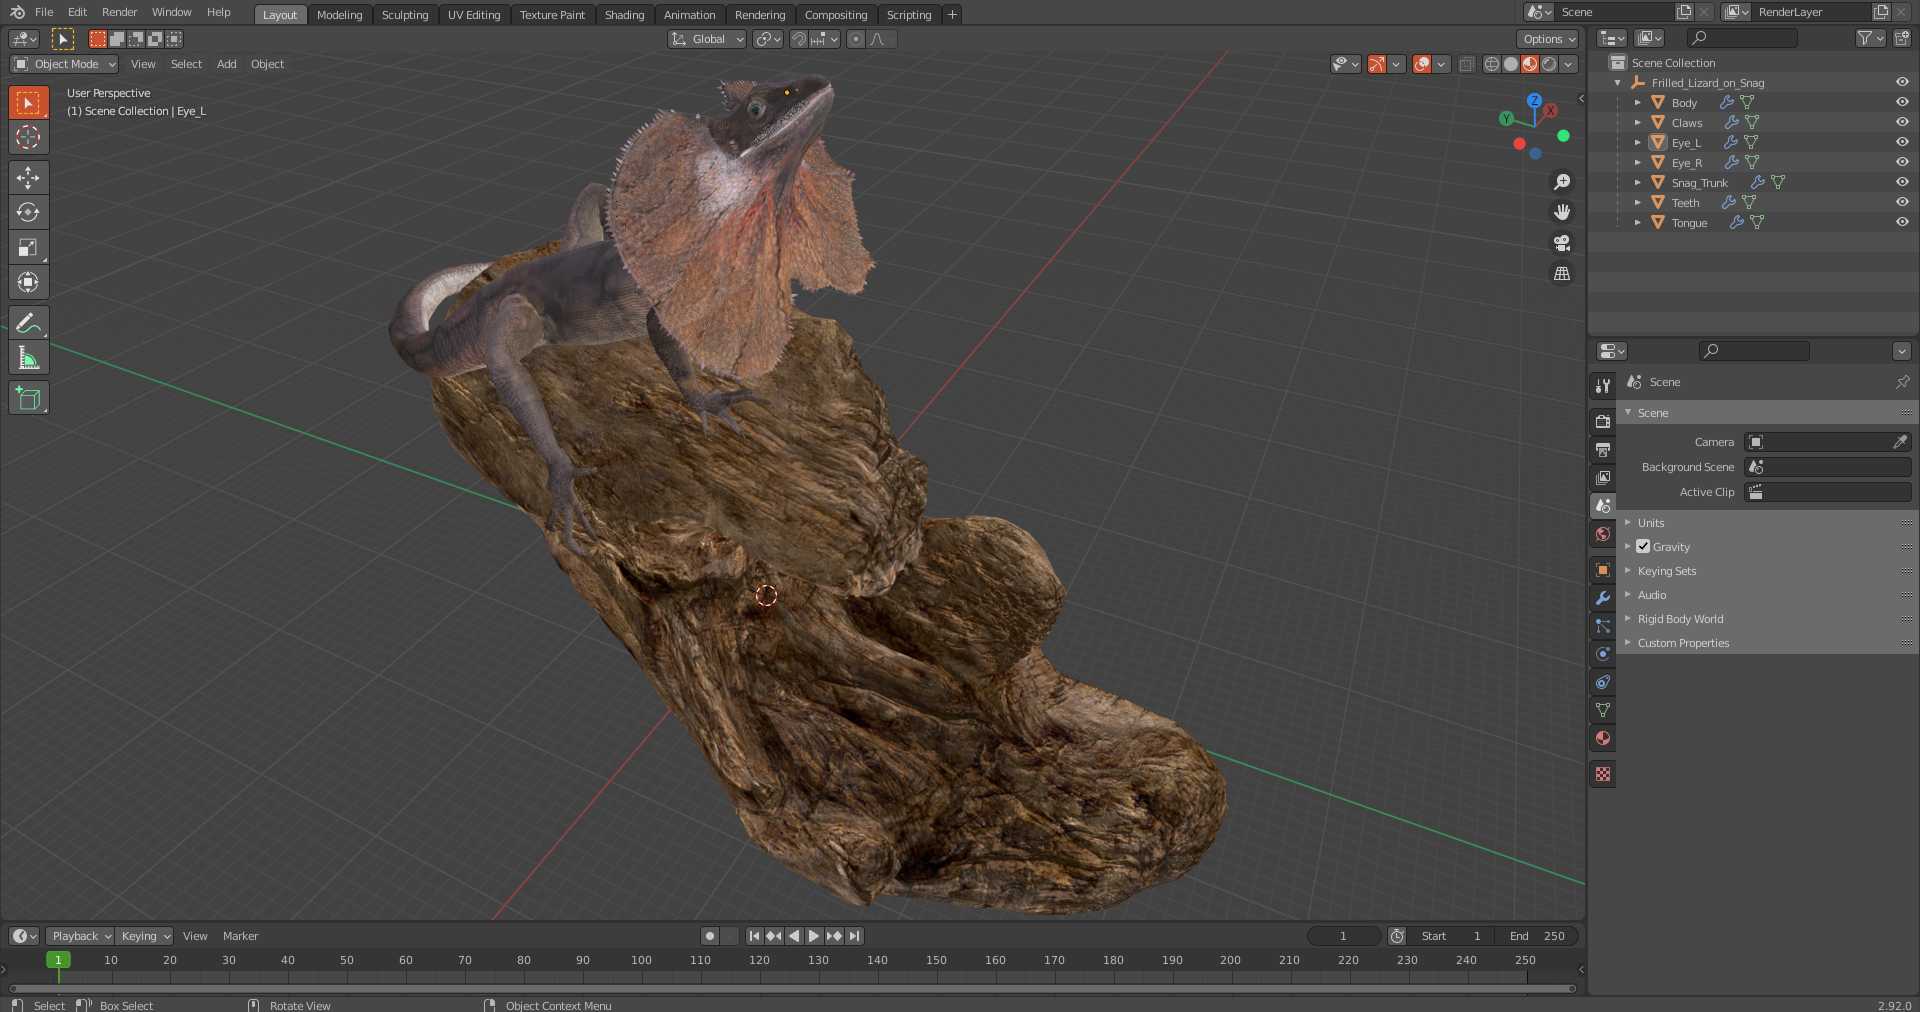Open the Add menu in viewport
The width and height of the screenshot is (1920, 1012).
[x=227, y=64]
